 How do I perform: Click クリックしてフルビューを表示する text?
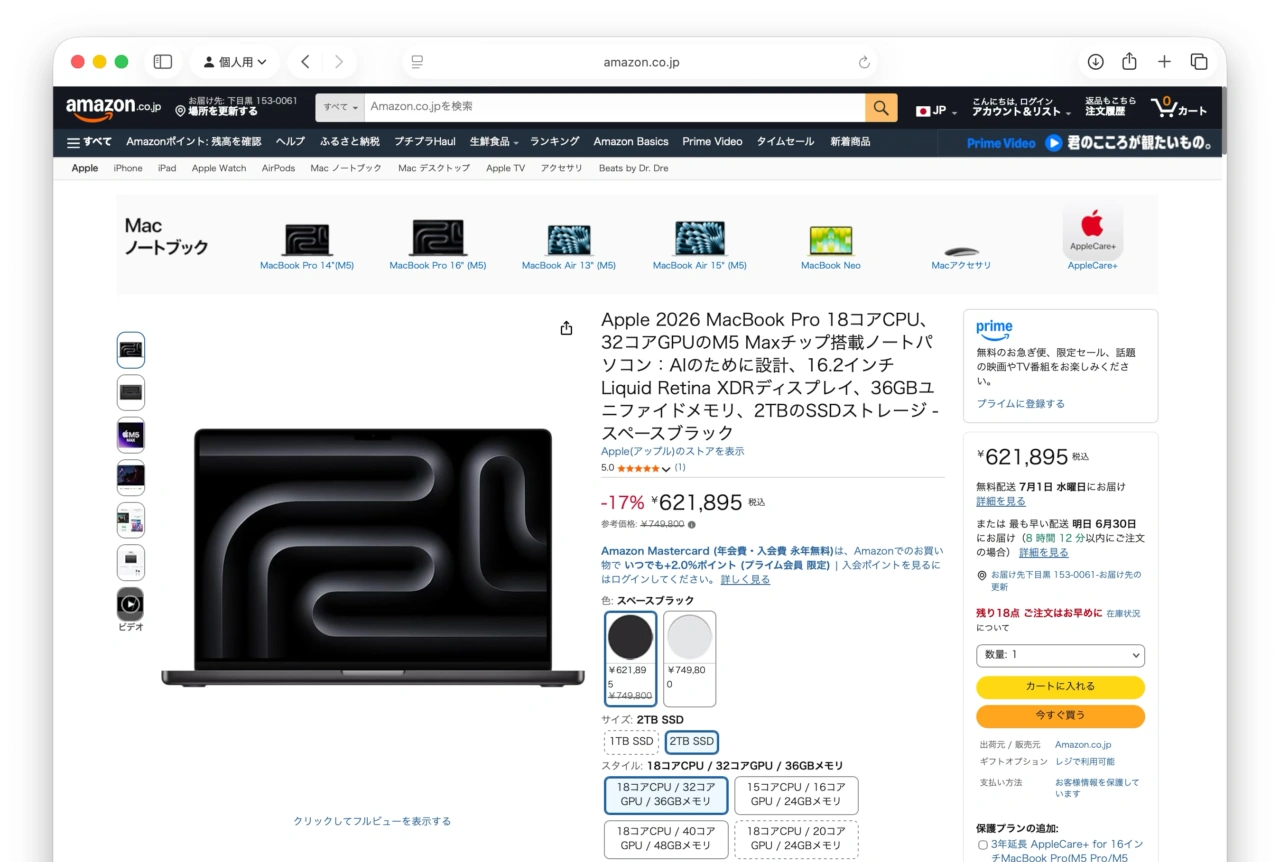(372, 821)
